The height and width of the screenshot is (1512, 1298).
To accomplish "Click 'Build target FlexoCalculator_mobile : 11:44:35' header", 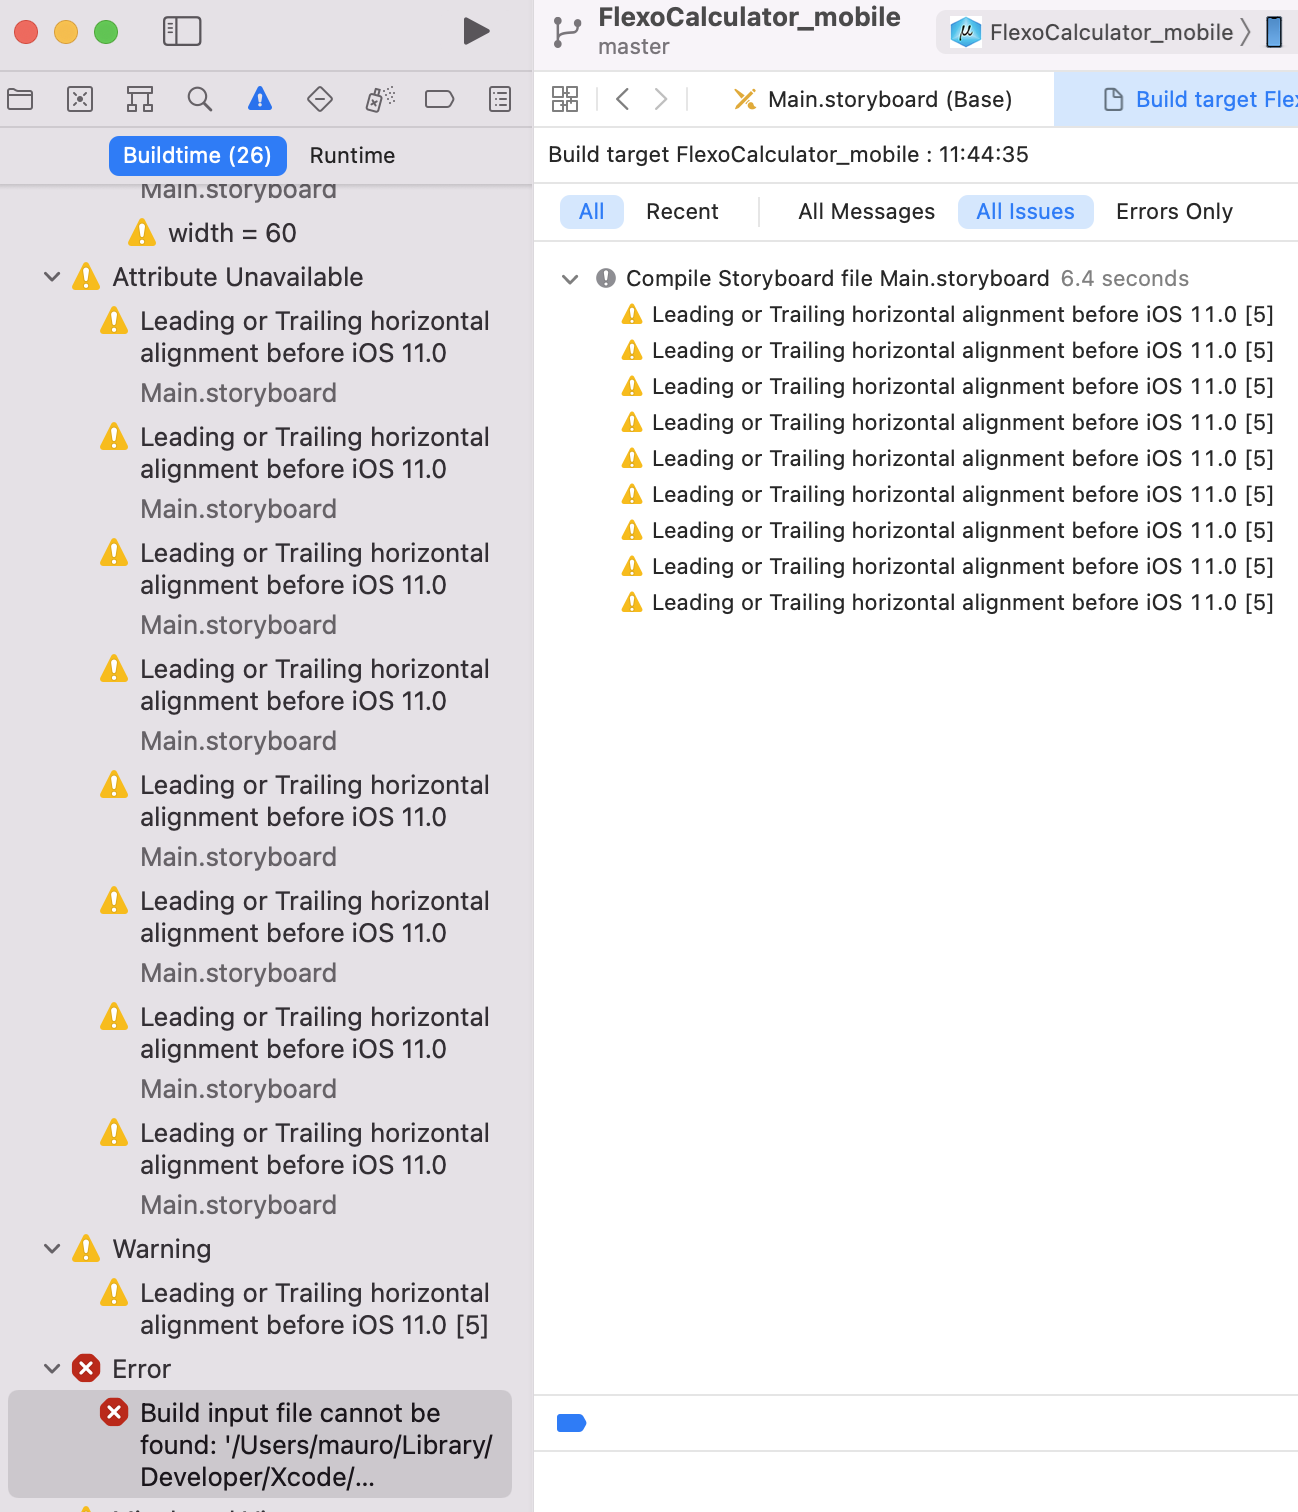I will click(x=788, y=155).
